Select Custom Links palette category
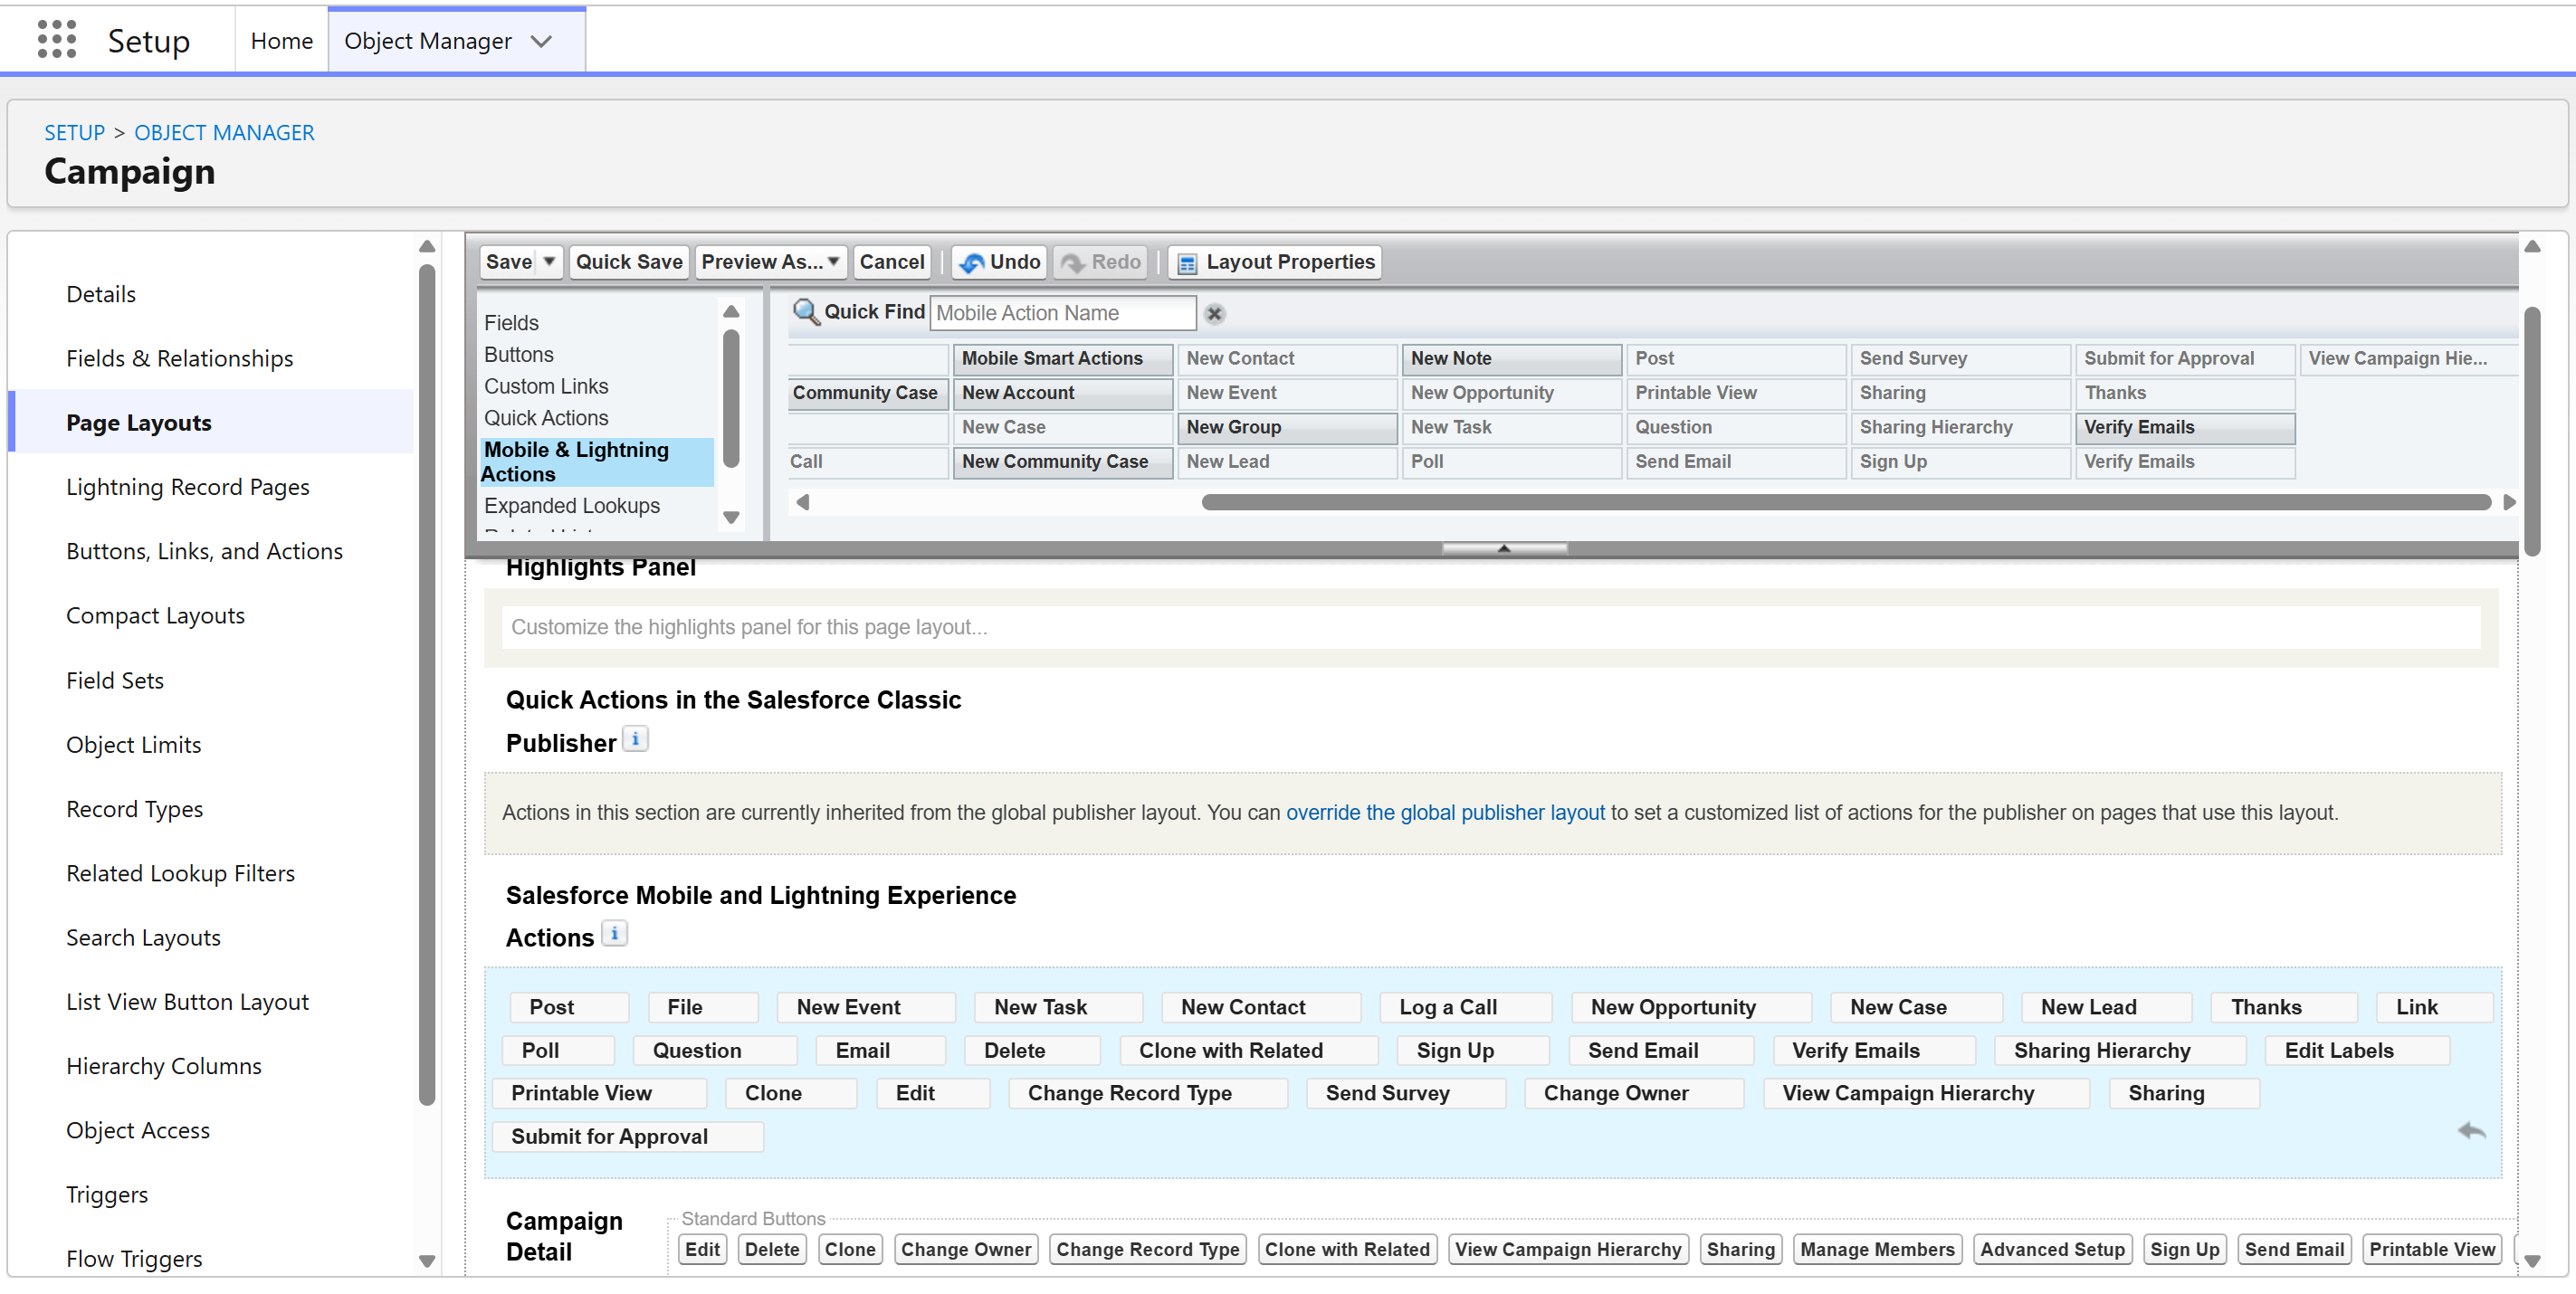 [x=546, y=386]
